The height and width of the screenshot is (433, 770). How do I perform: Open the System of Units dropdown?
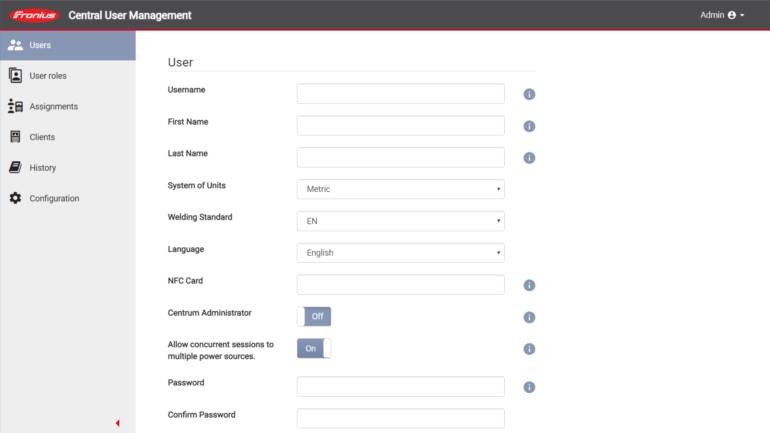tap(400, 189)
